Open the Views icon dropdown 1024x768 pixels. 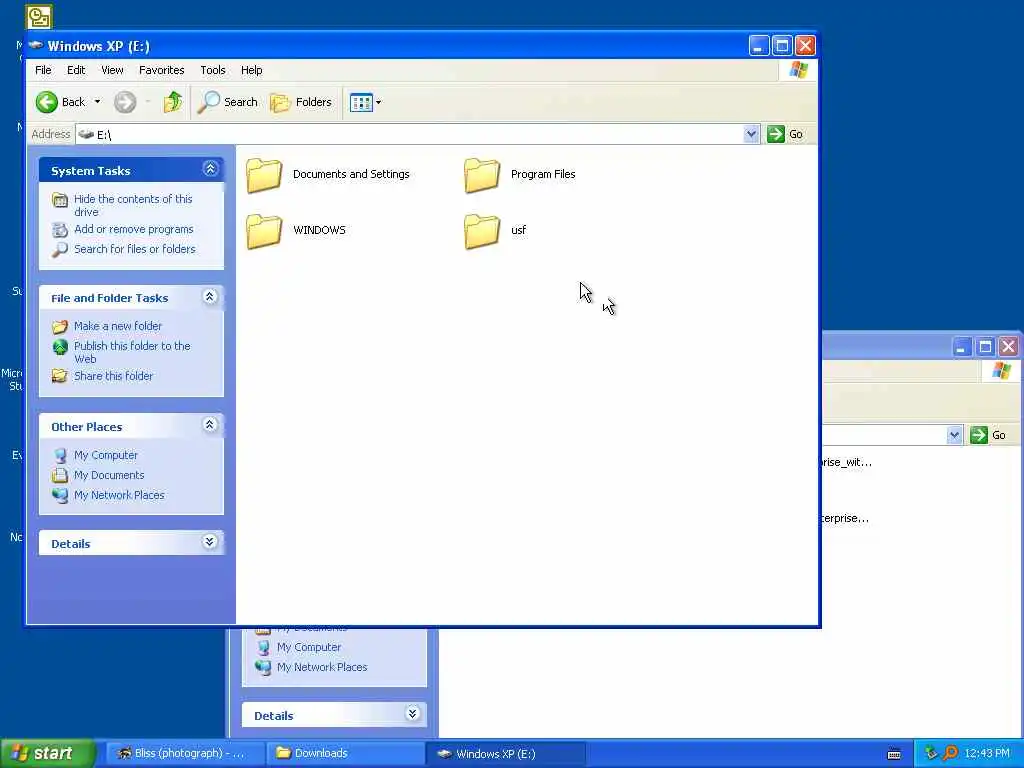click(x=365, y=102)
